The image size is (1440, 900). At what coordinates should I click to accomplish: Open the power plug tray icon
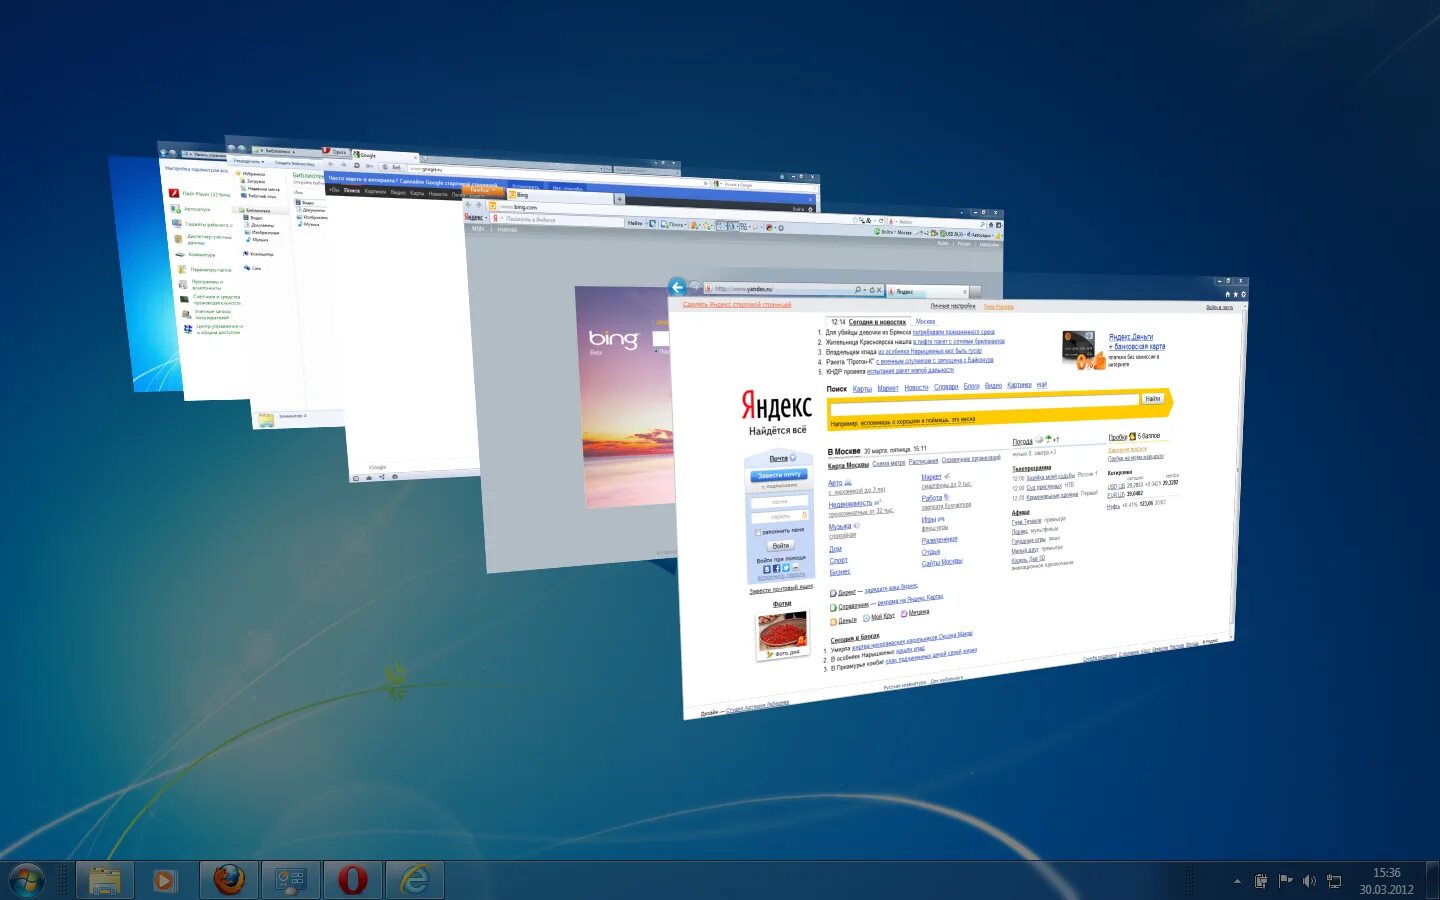click(x=1261, y=881)
